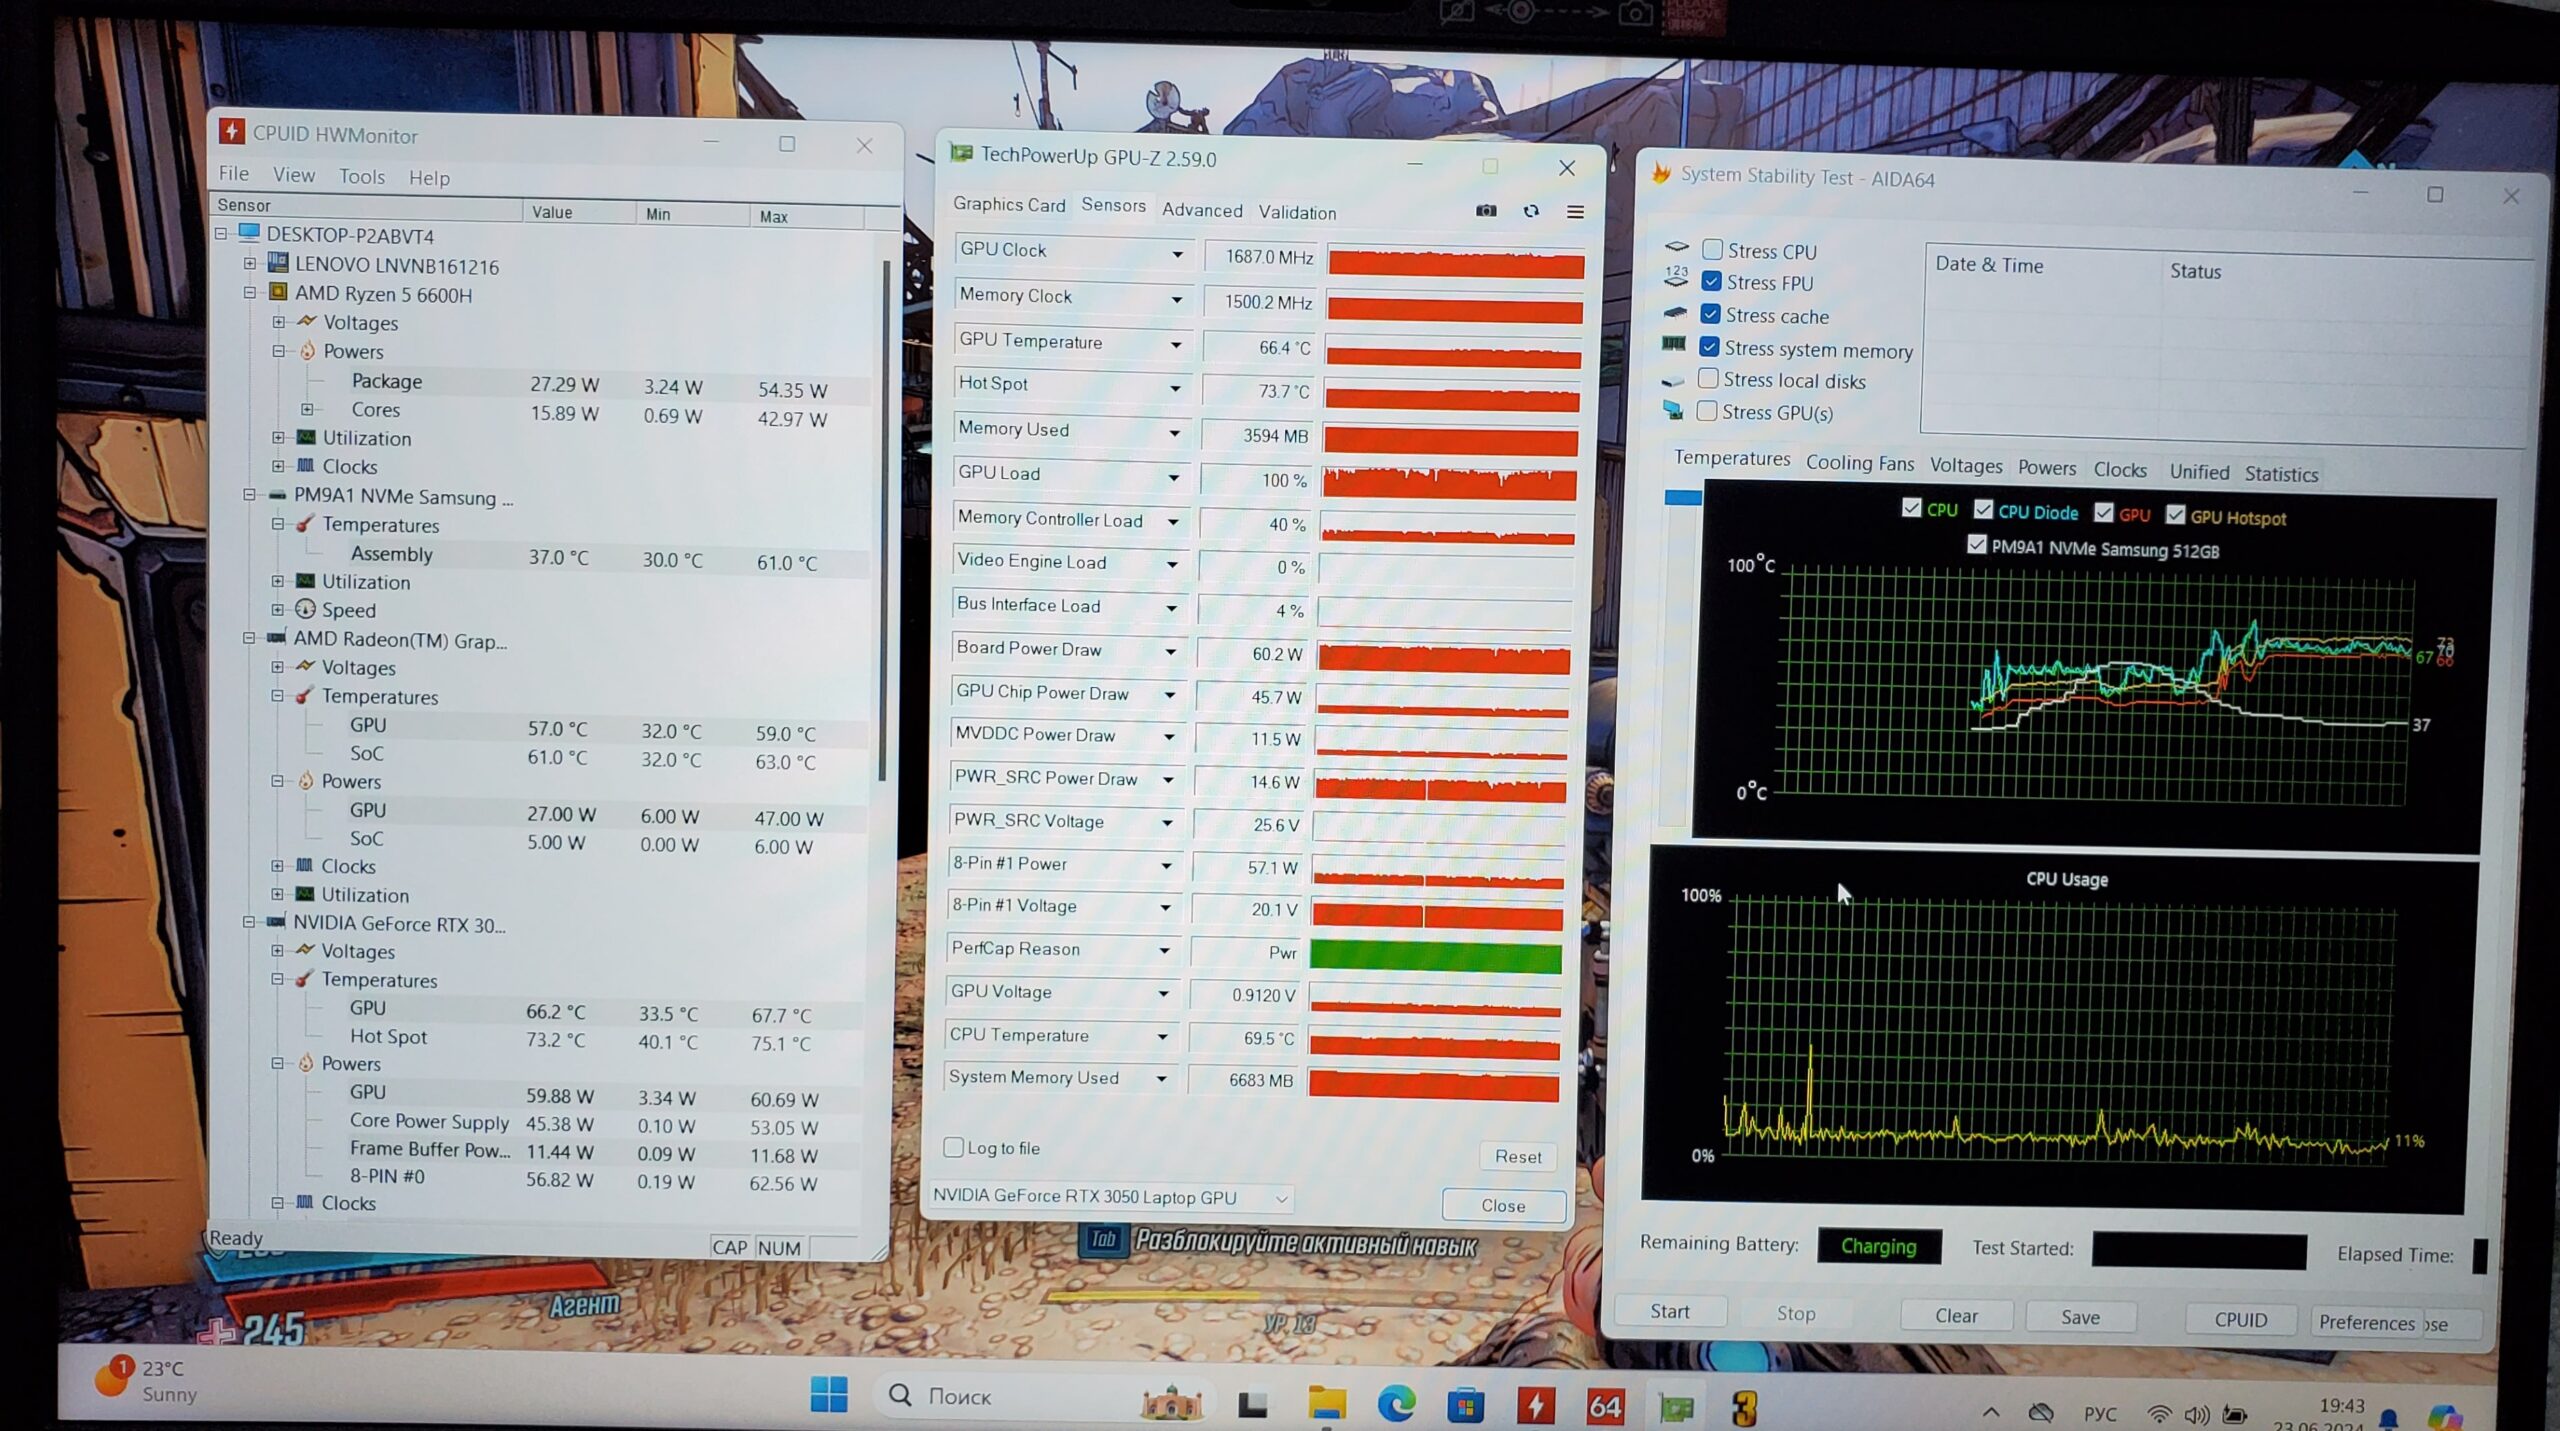Open the GPU-Z hamburger menu icon
The height and width of the screenshot is (1431, 2560).
click(1575, 212)
